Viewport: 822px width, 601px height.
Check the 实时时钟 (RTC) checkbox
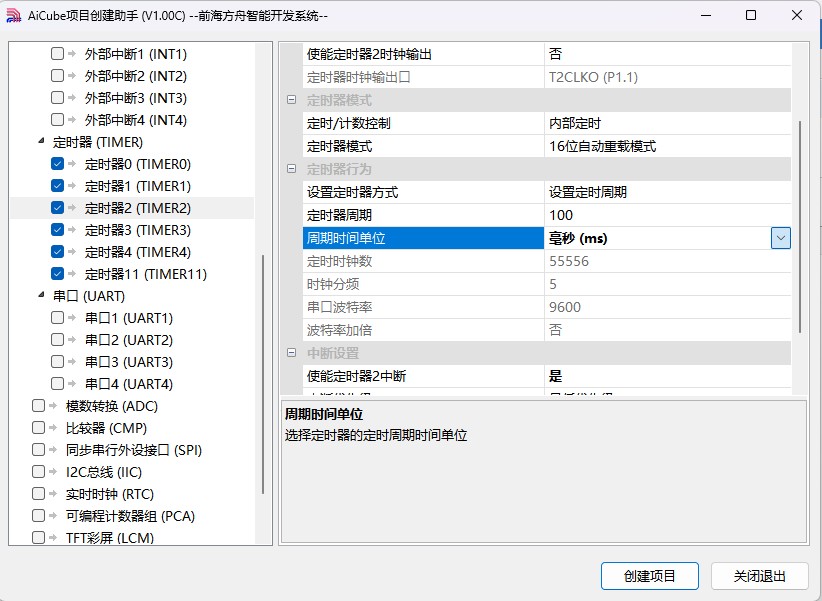(x=38, y=494)
